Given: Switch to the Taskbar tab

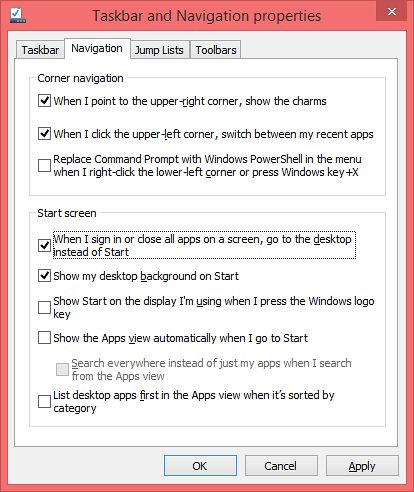Looking at the screenshot, I should tap(40, 50).
